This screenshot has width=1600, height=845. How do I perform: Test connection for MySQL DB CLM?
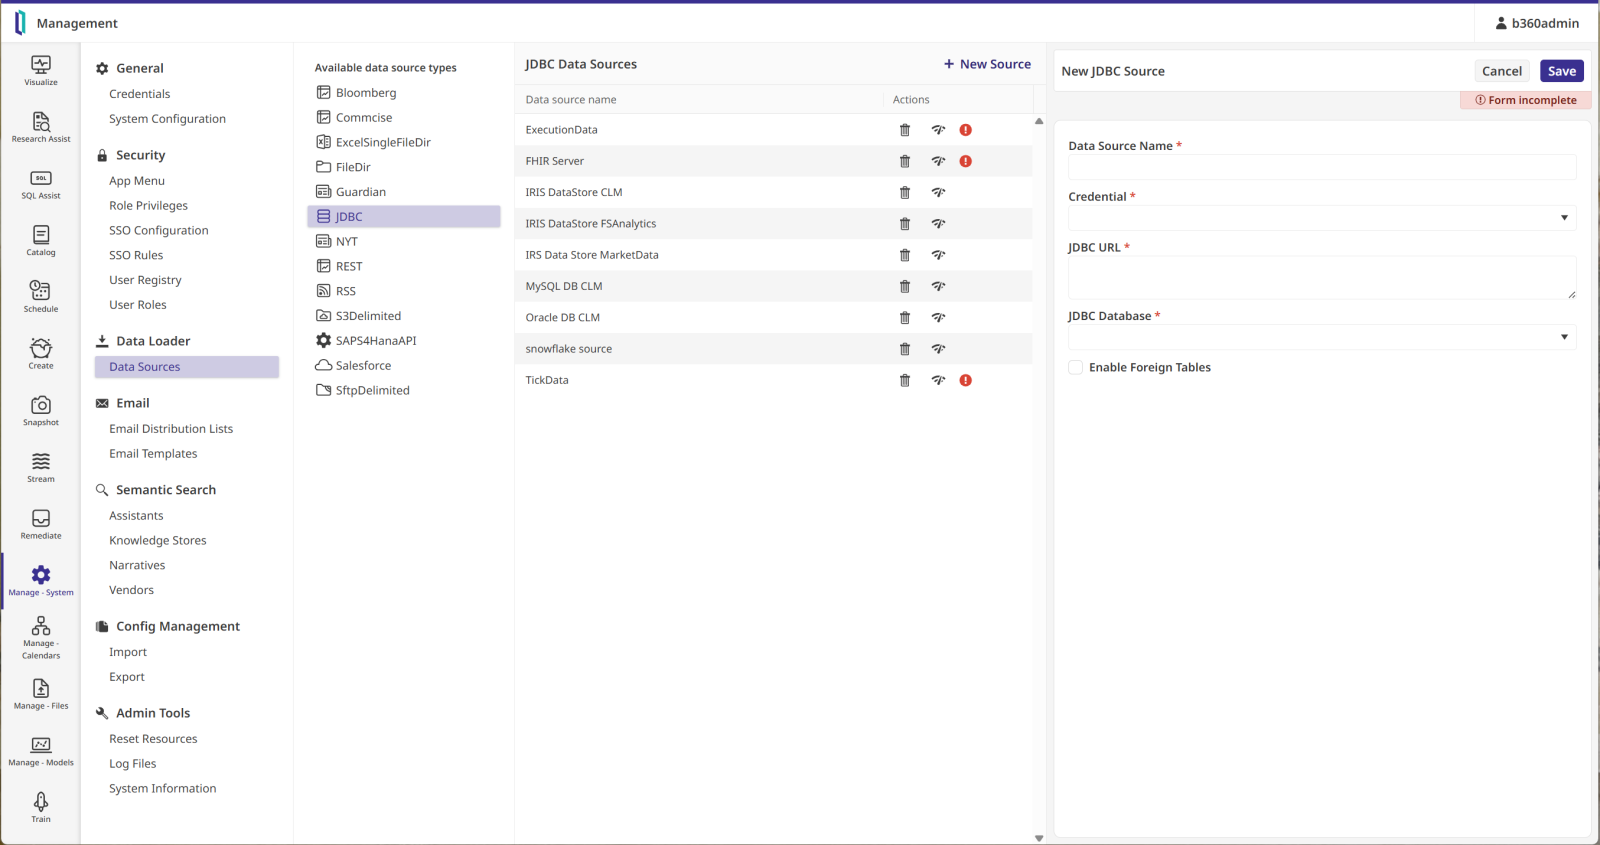click(938, 287)
